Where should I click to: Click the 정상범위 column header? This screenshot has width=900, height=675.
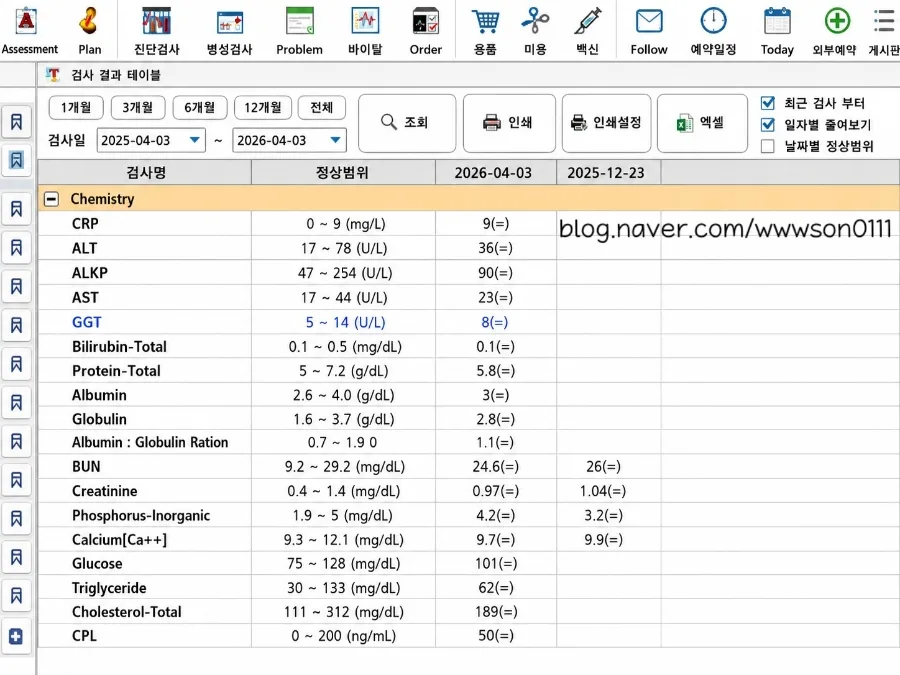[x=343, y=172]
